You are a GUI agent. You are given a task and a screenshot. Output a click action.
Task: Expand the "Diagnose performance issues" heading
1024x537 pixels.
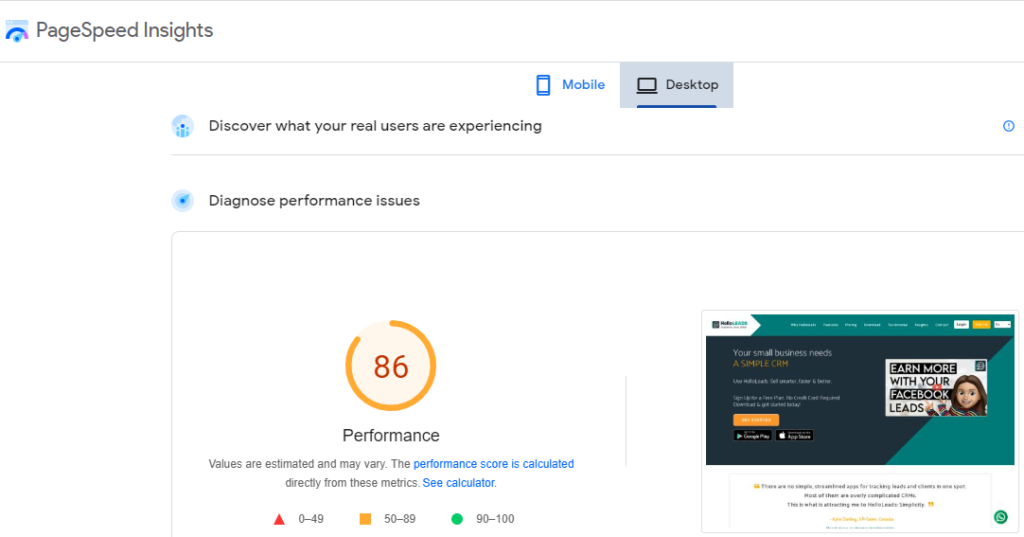point(314,201)
